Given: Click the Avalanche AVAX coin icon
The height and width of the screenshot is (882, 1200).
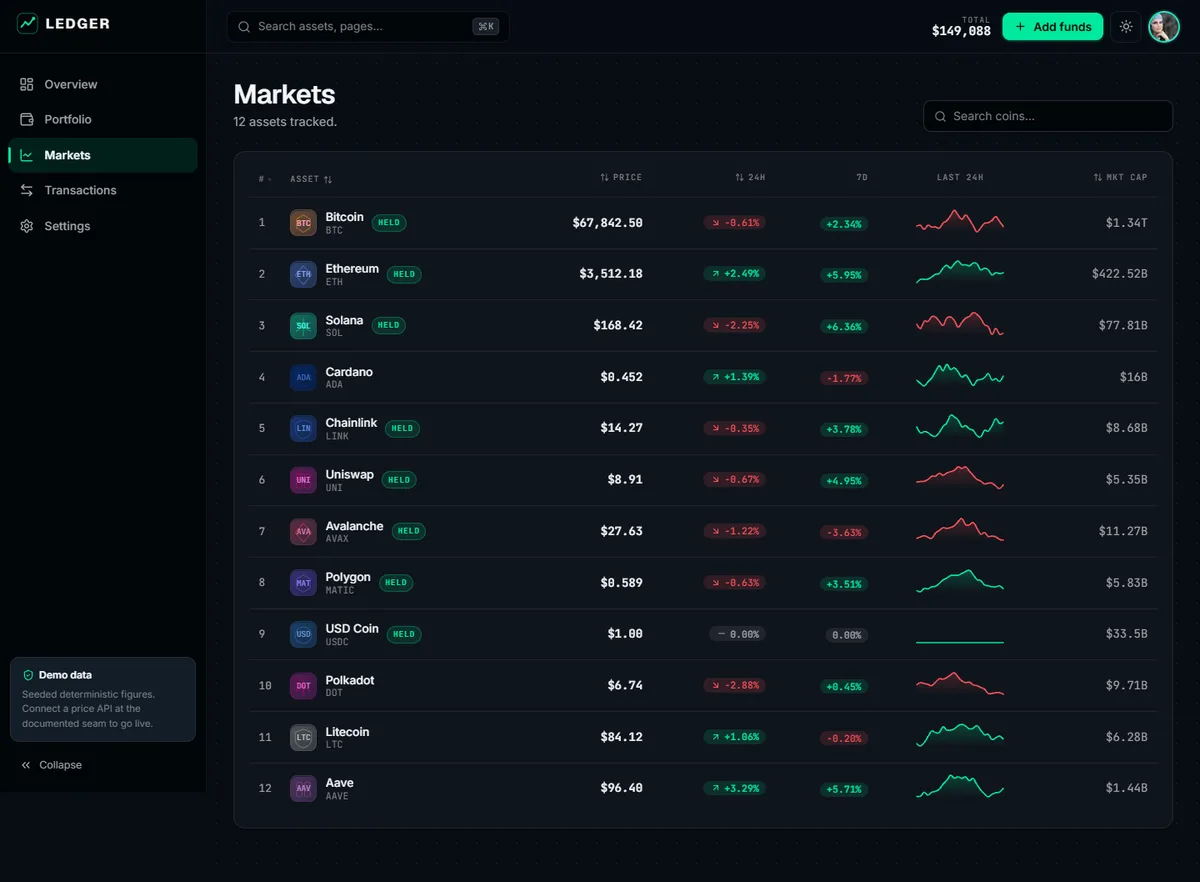Looking at the screenshot, I should 303,531.
